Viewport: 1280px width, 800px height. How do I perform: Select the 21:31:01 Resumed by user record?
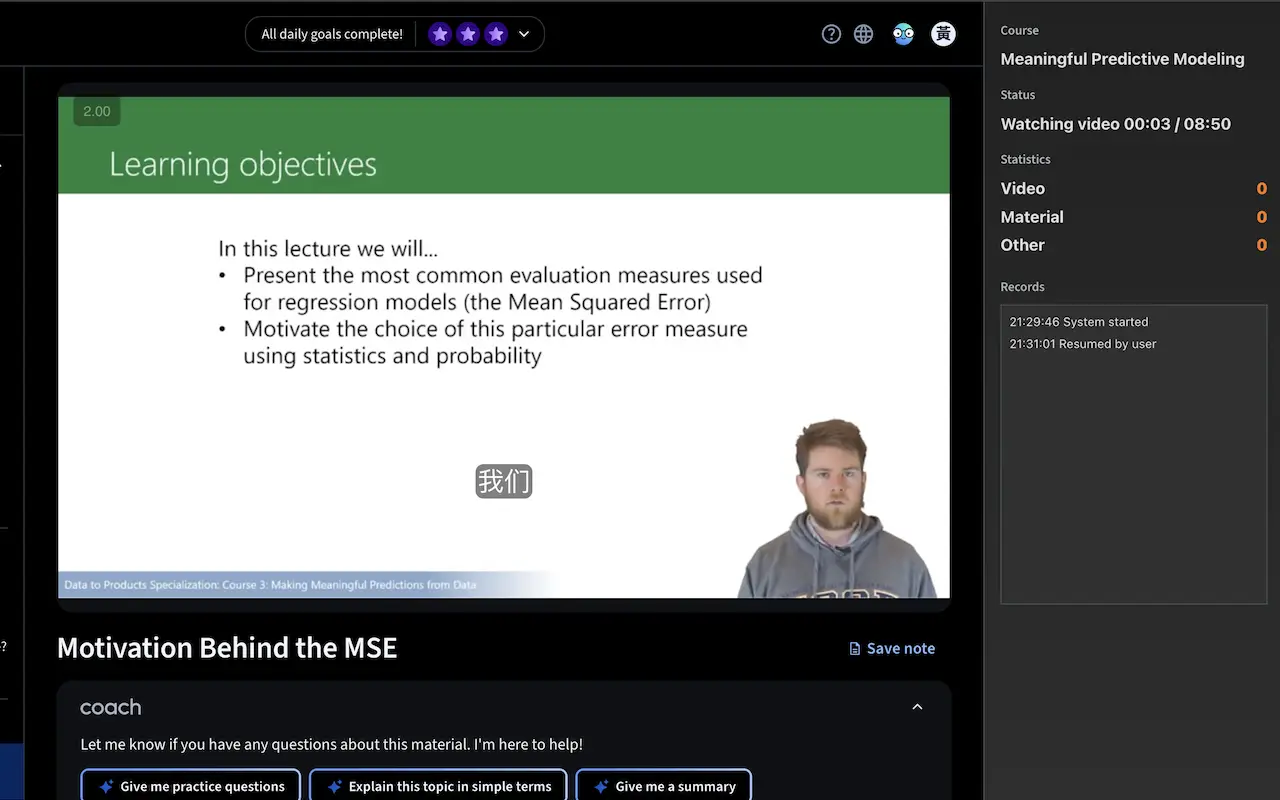coord(1083,344)
